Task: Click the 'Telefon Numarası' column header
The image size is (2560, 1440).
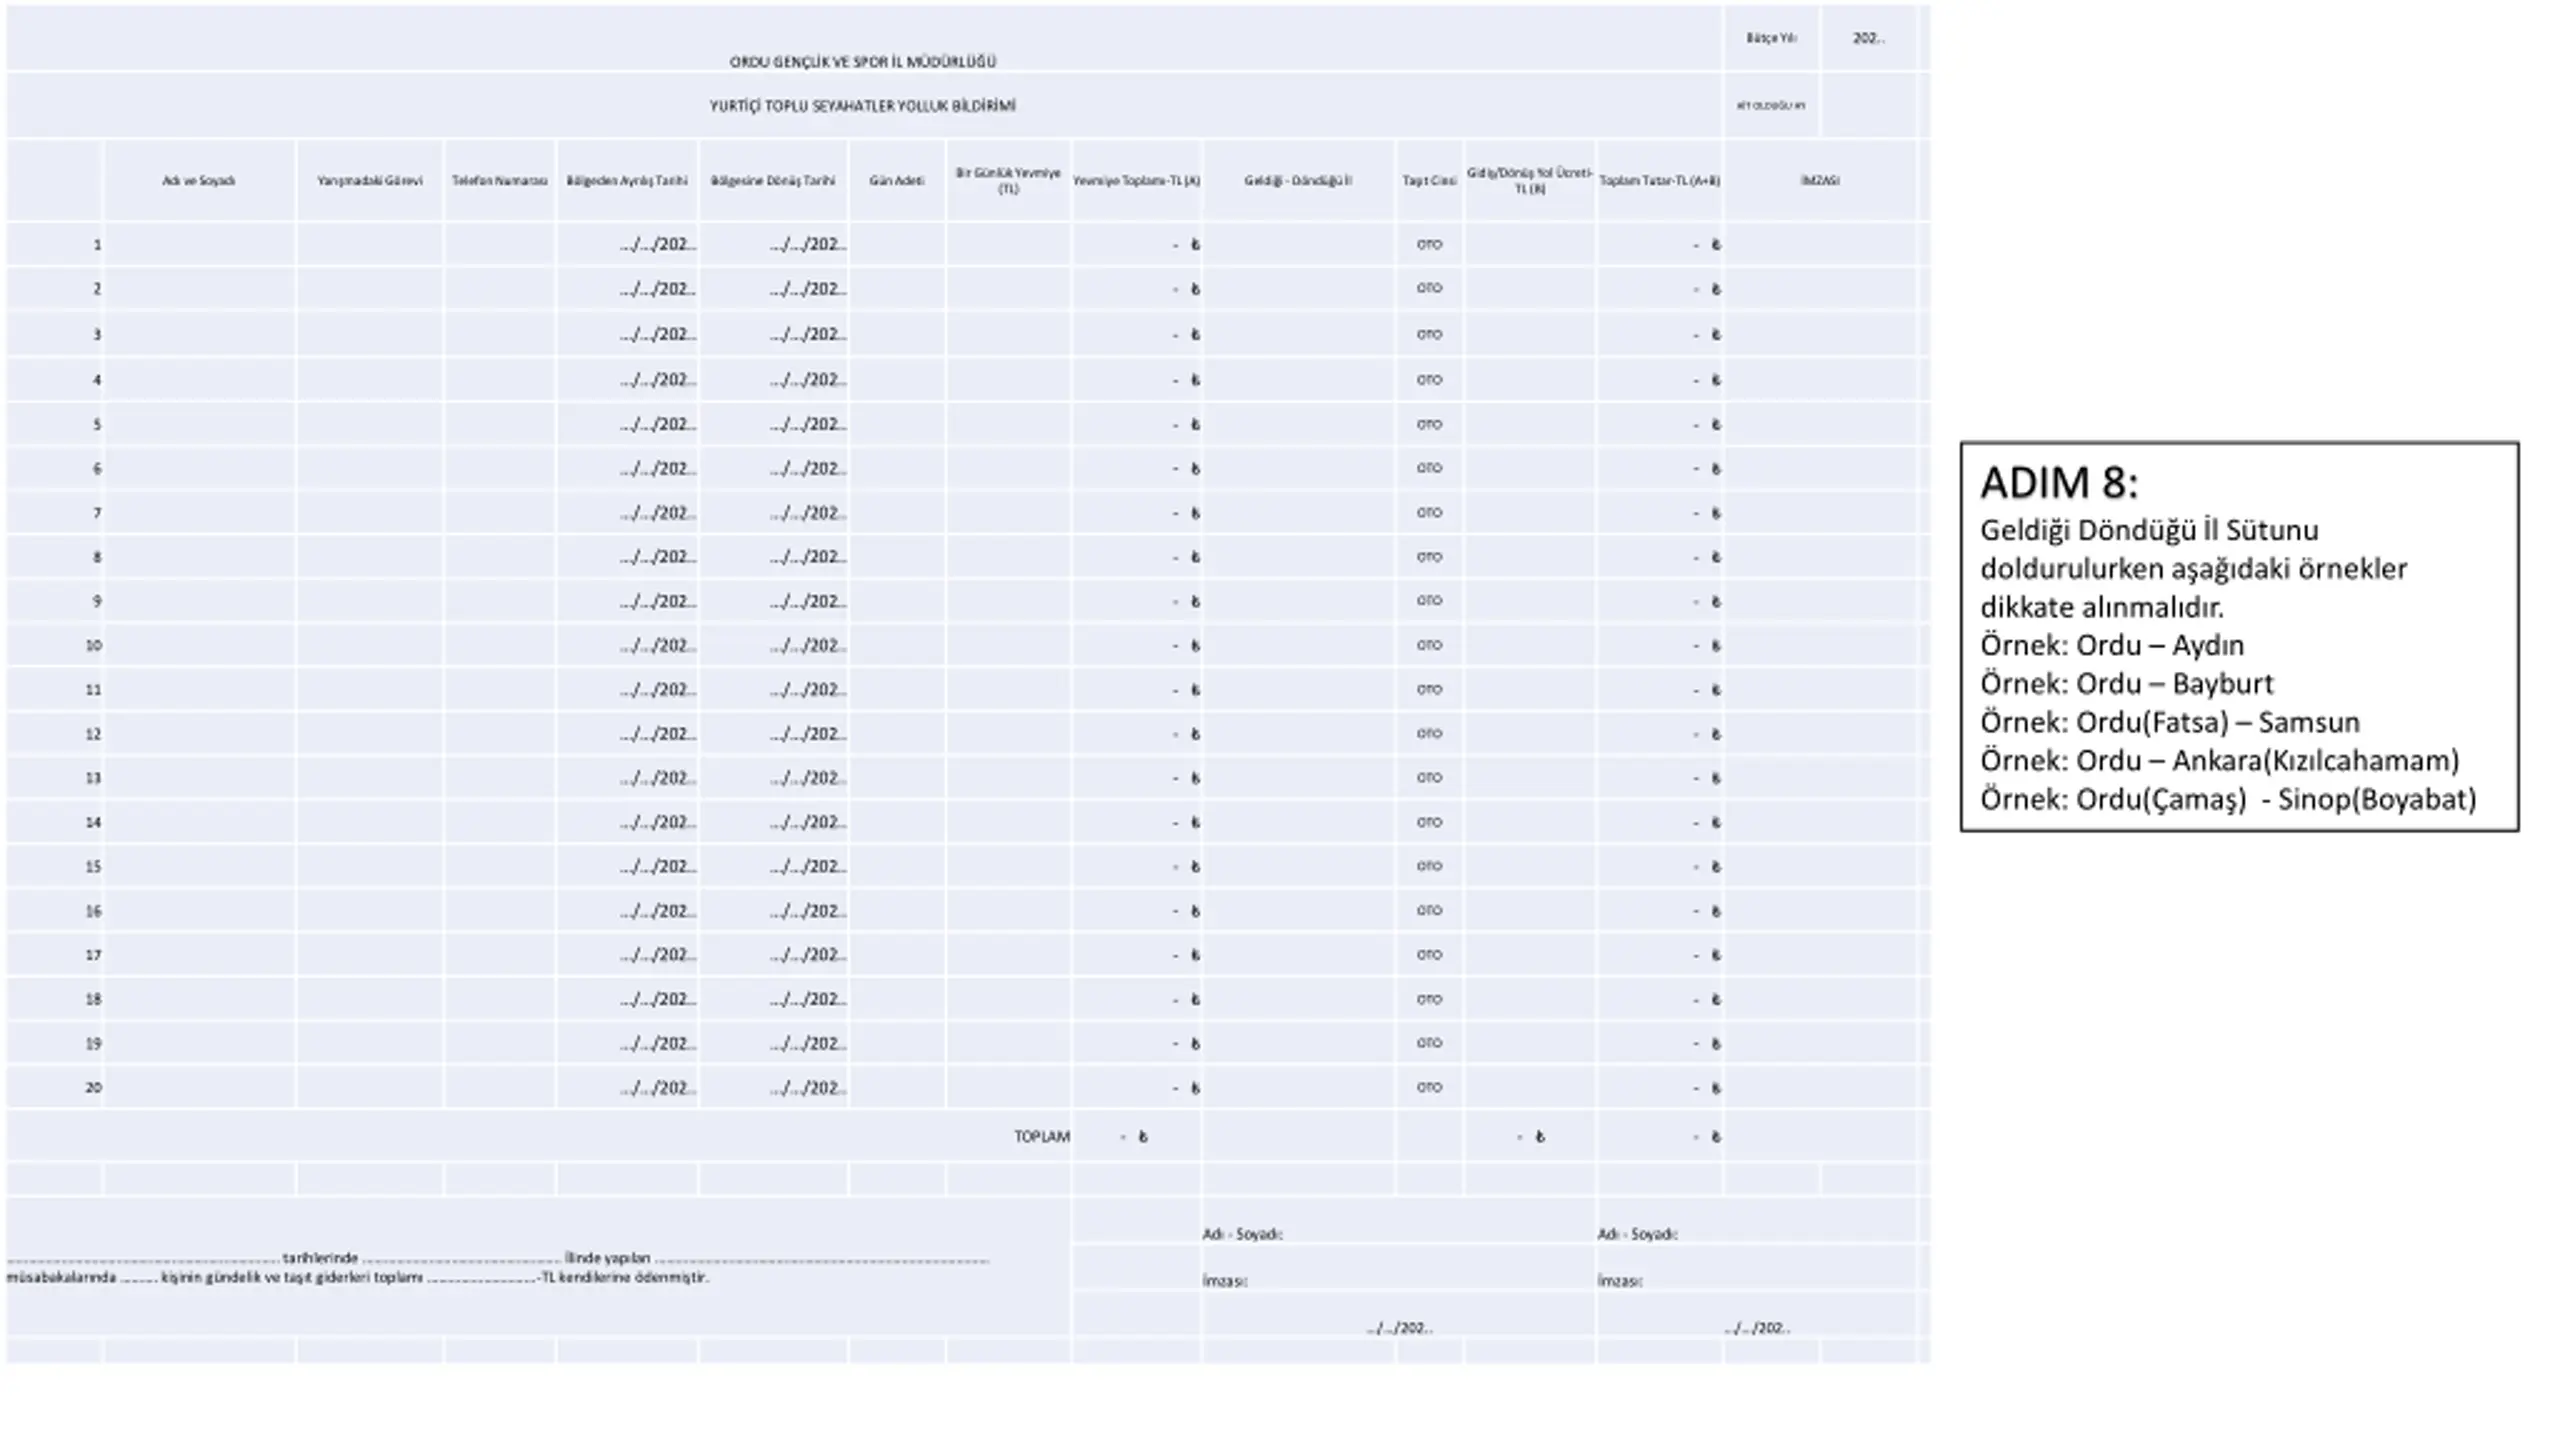Action: 499,181
